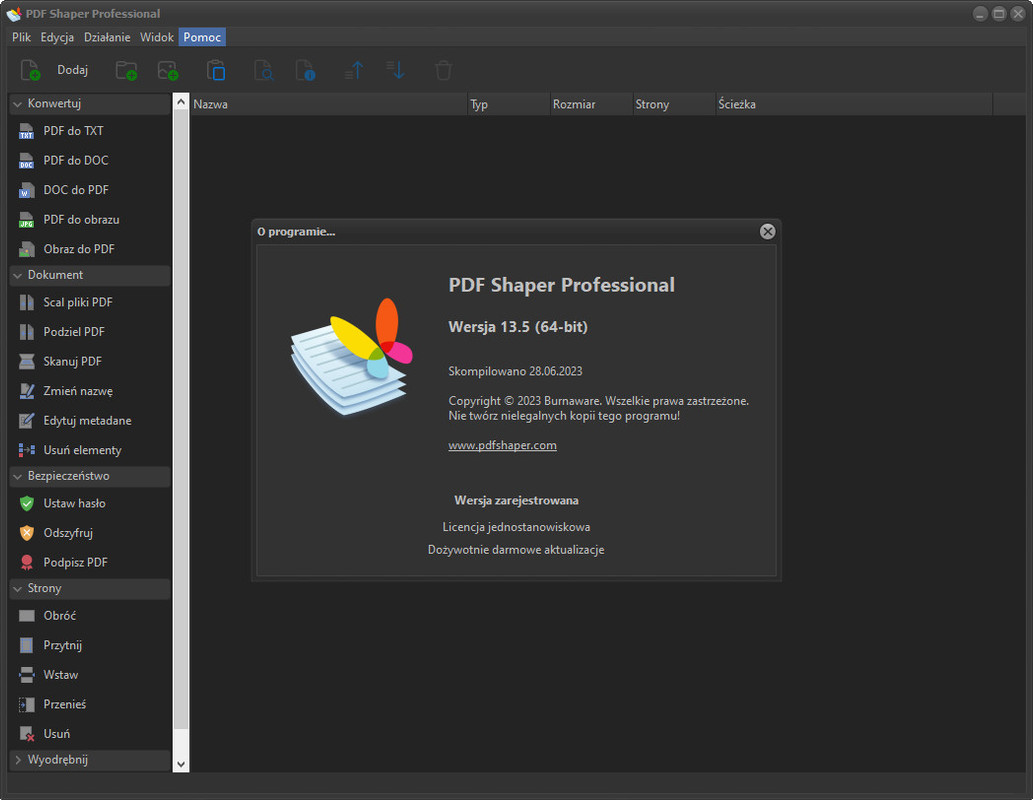Click the PDF do DOC icon
Viewport: 1033px width, 800px height.
point(26,161)
